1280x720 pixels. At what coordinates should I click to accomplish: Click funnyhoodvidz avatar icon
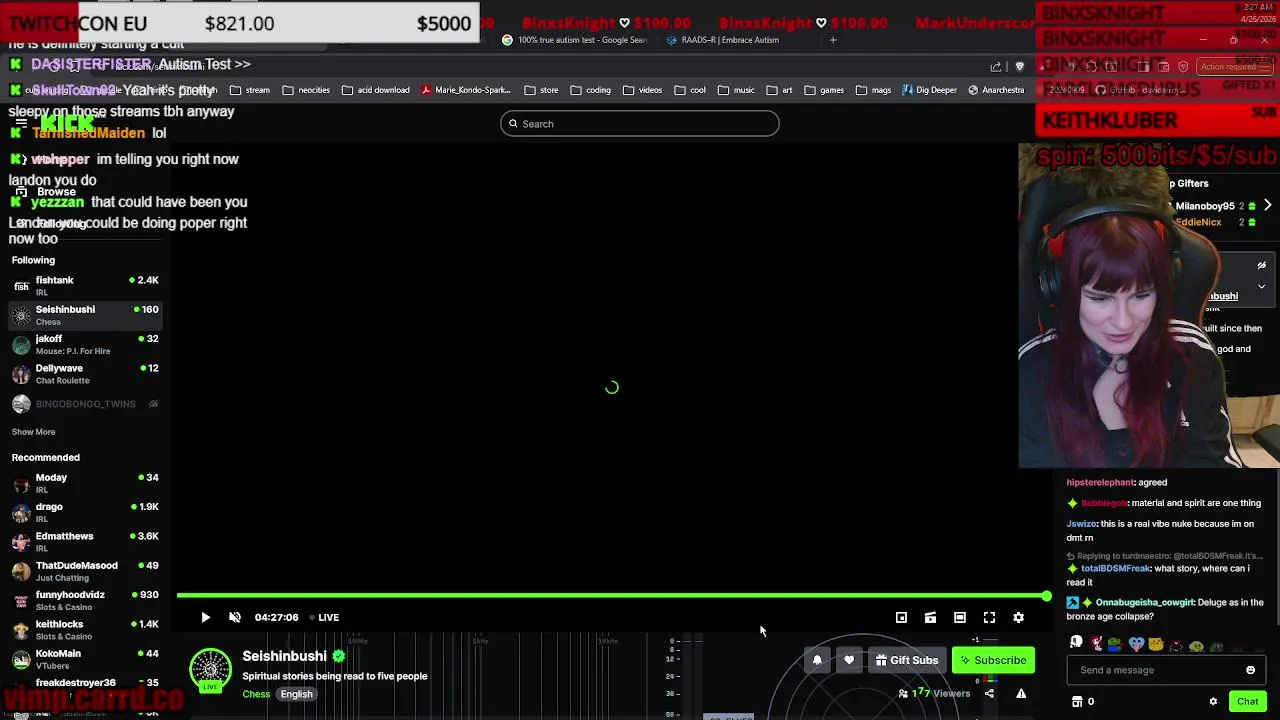(x=21, y=601)
